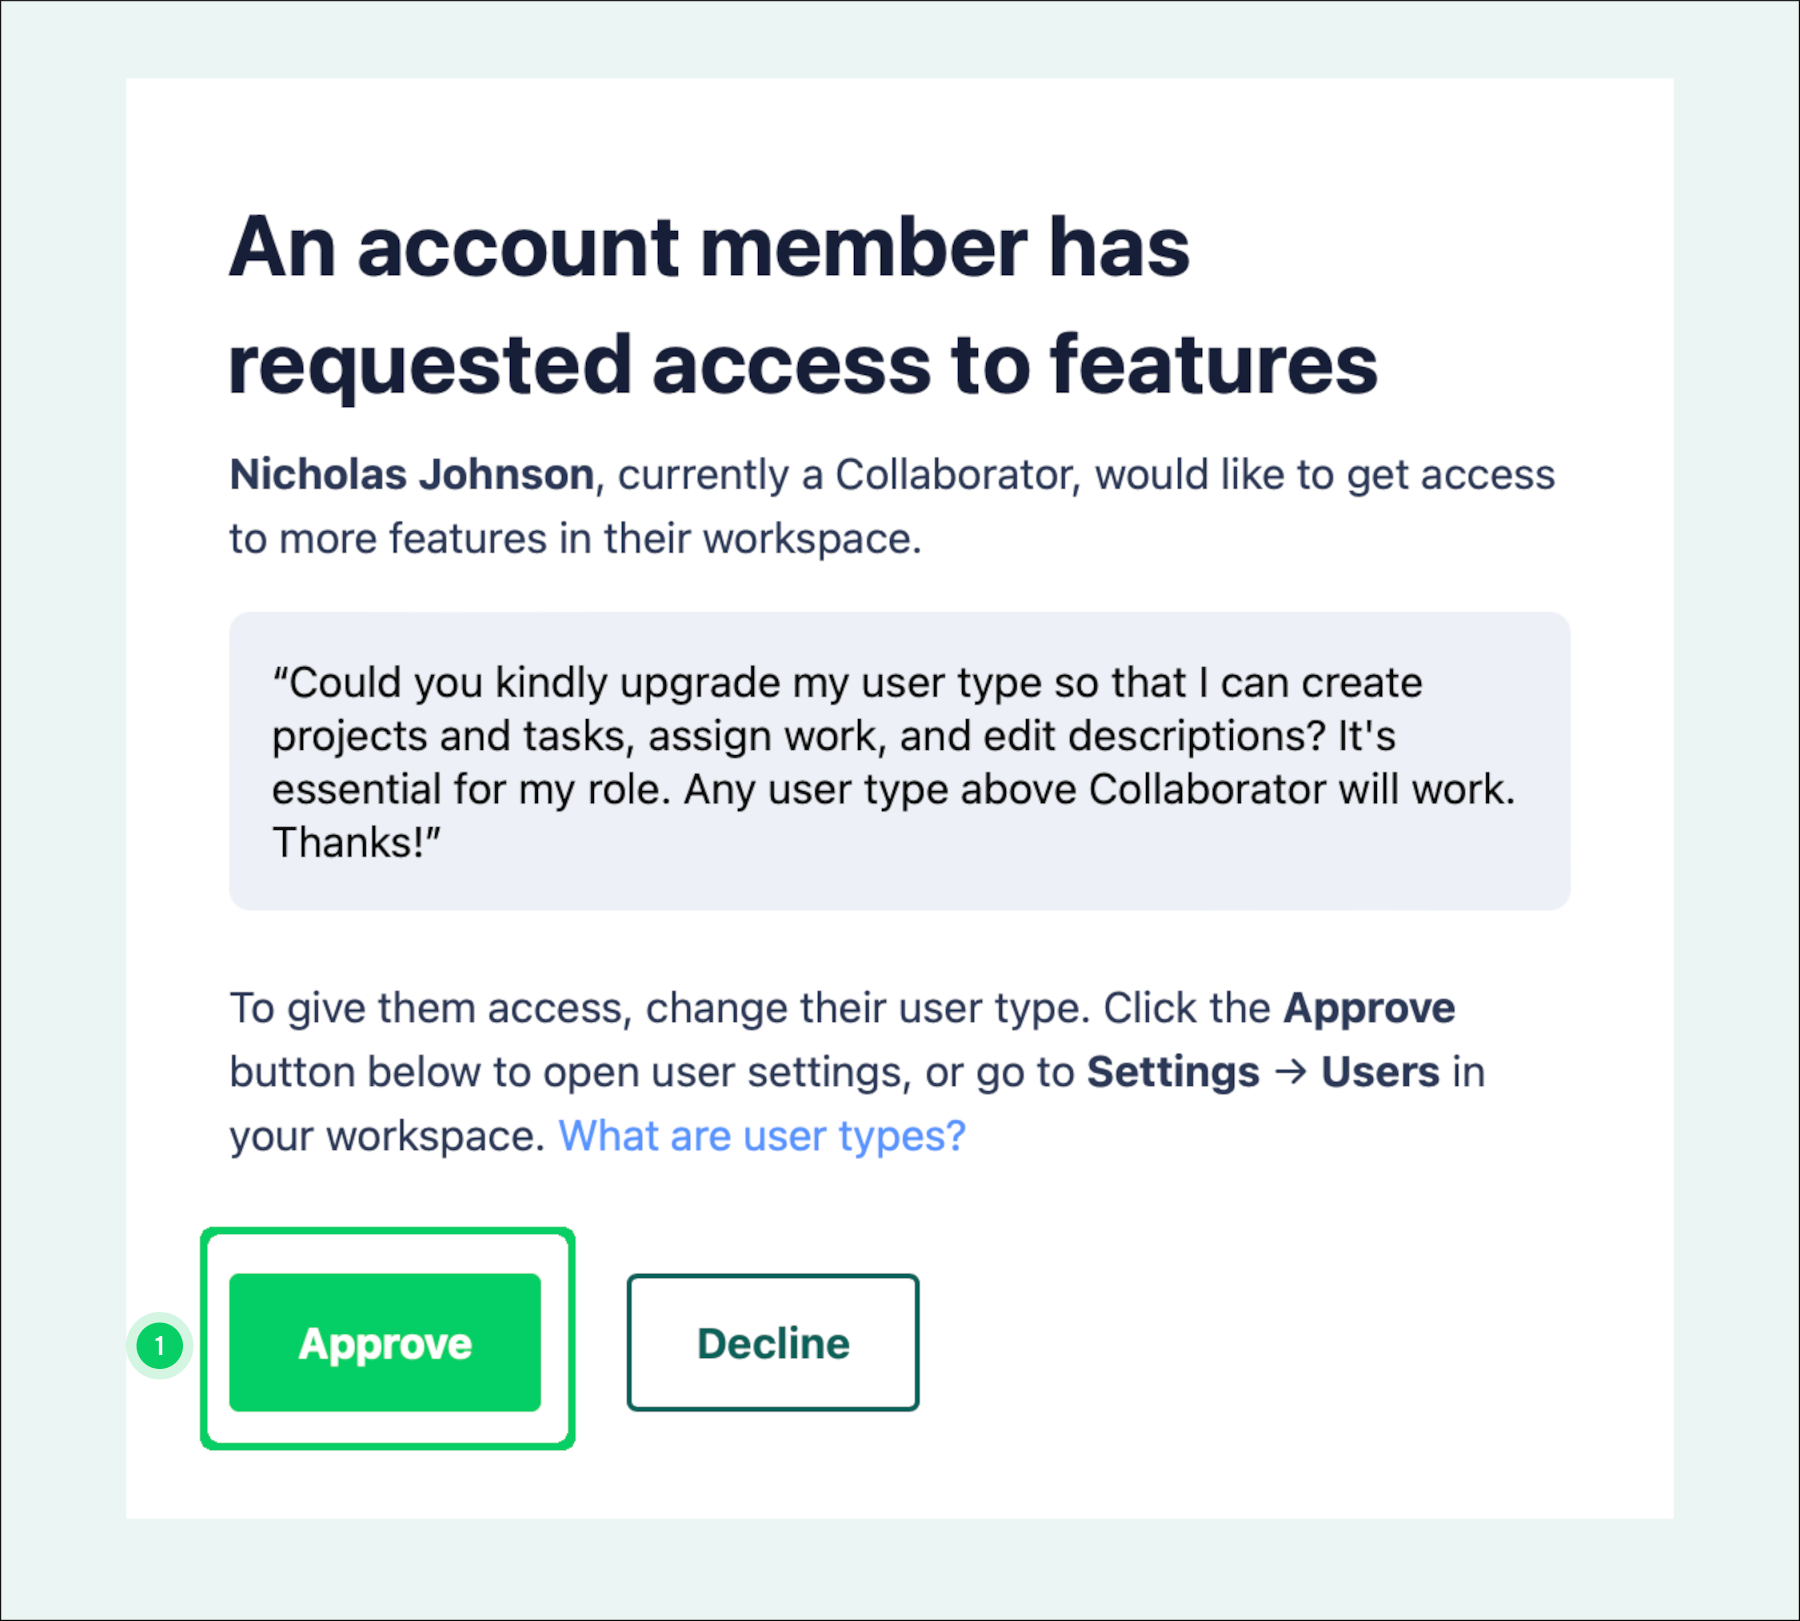Click the bold 'Users' word in instructions

(x=1380, y=1072)
